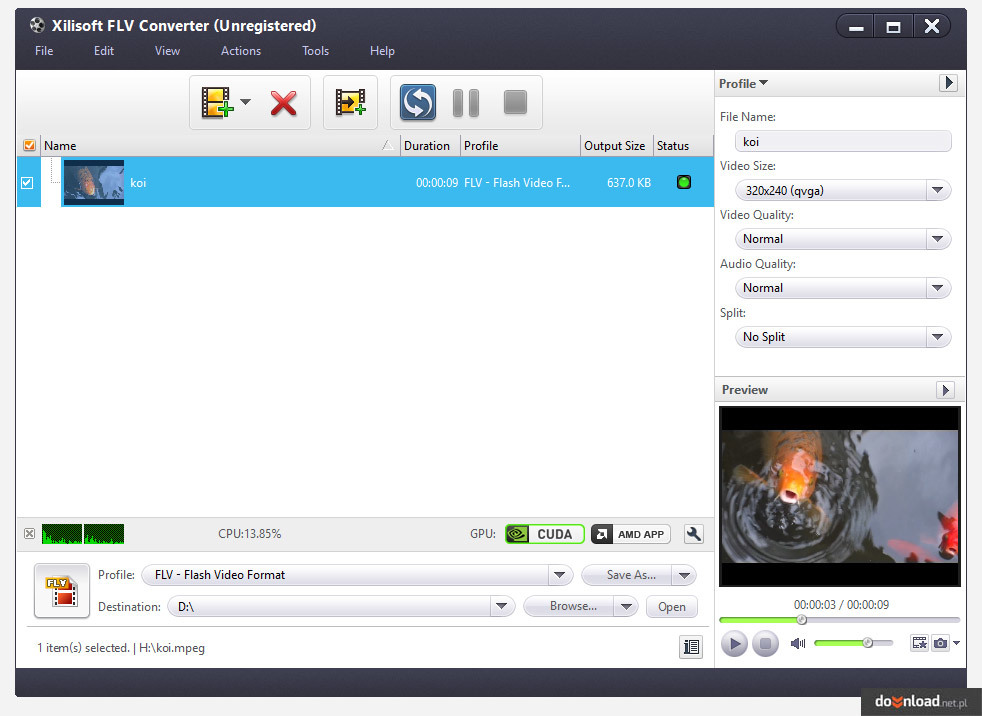This screenshot has height=716, width=982.
Task: Uncheck the koi file checkbox
Action: 27,183
